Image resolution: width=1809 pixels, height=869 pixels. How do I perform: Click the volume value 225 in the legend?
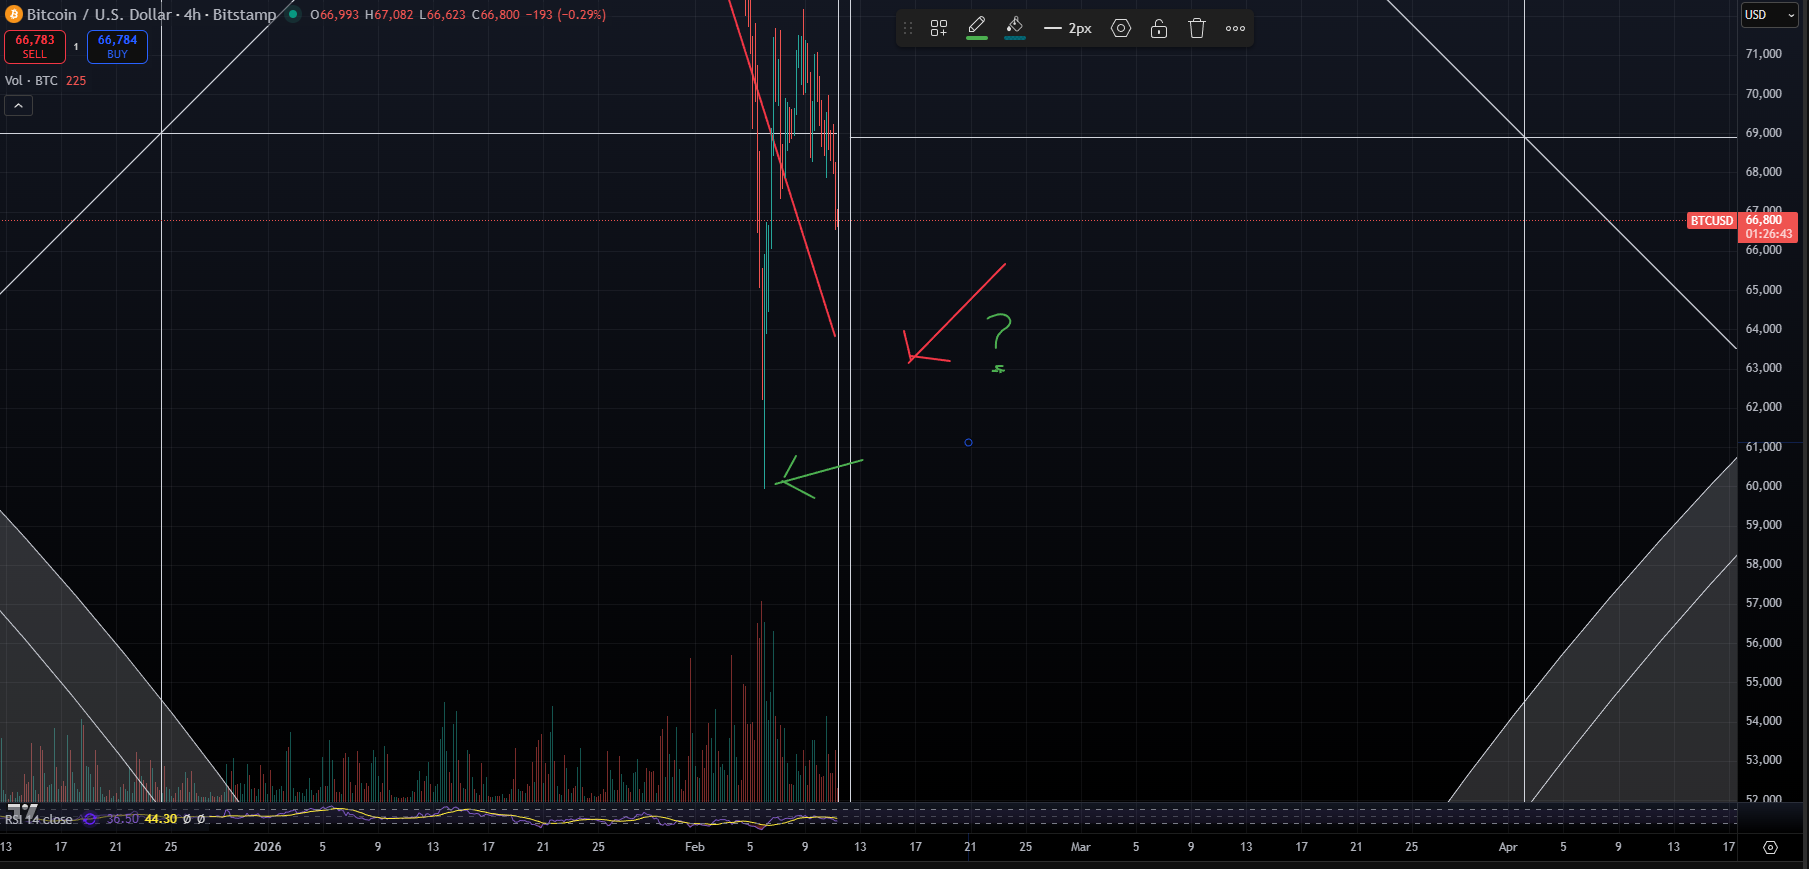click(x=76, y=80)
